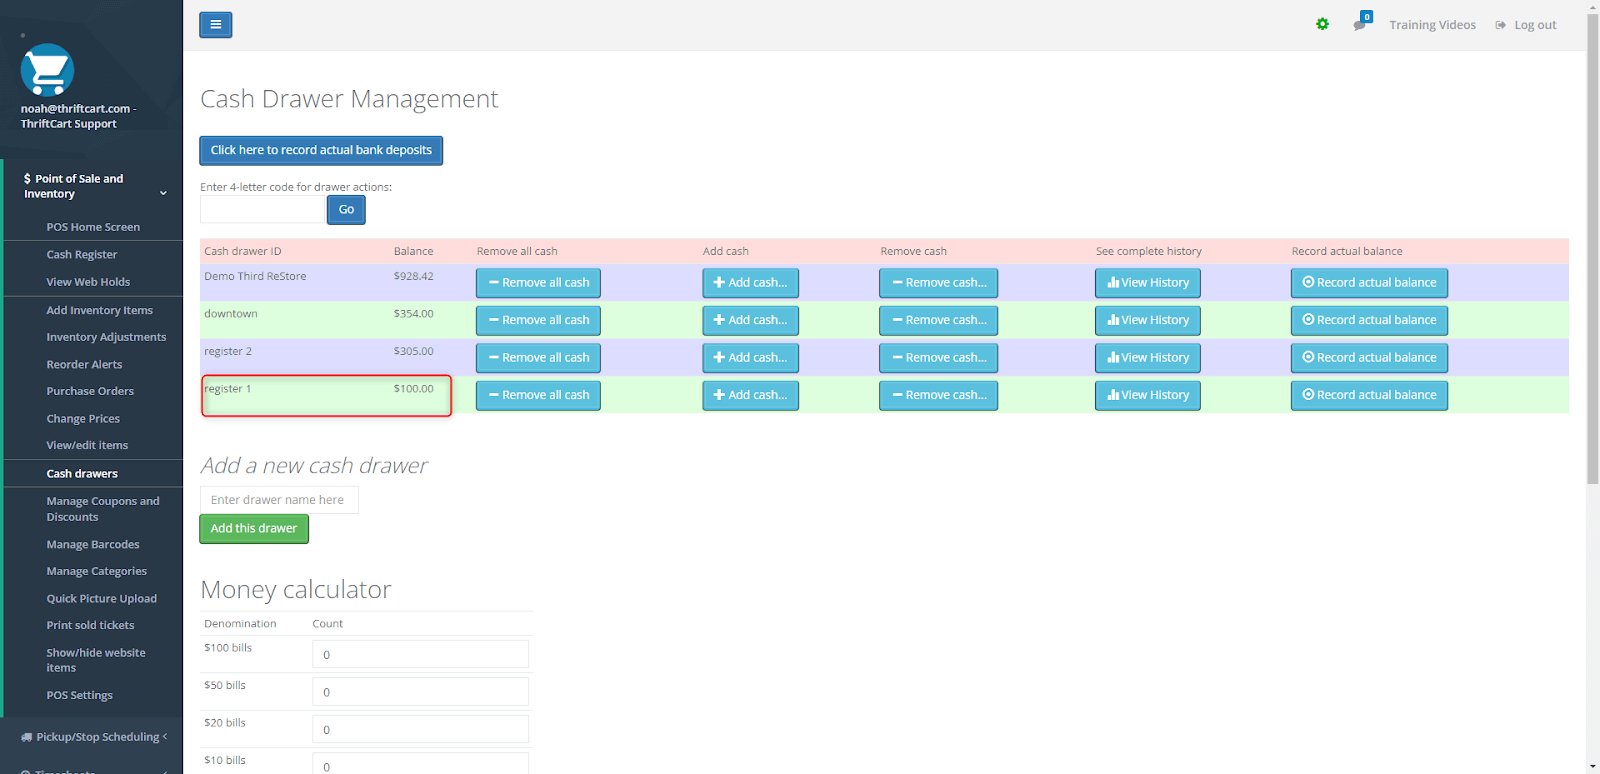Record actual balance for Demo Third ReStore
Screen dimensions: 1600x774
tap(1369, 283)
